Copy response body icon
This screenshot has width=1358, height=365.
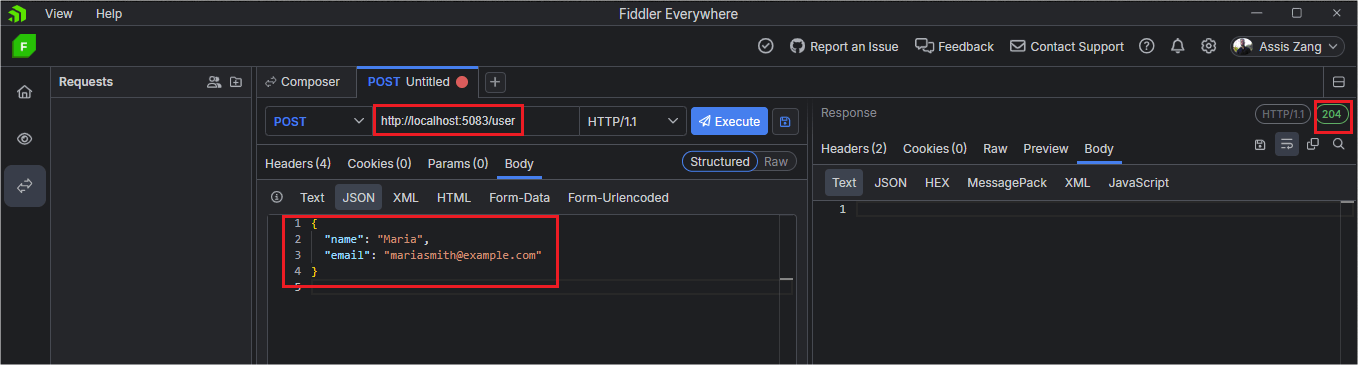1313,144
